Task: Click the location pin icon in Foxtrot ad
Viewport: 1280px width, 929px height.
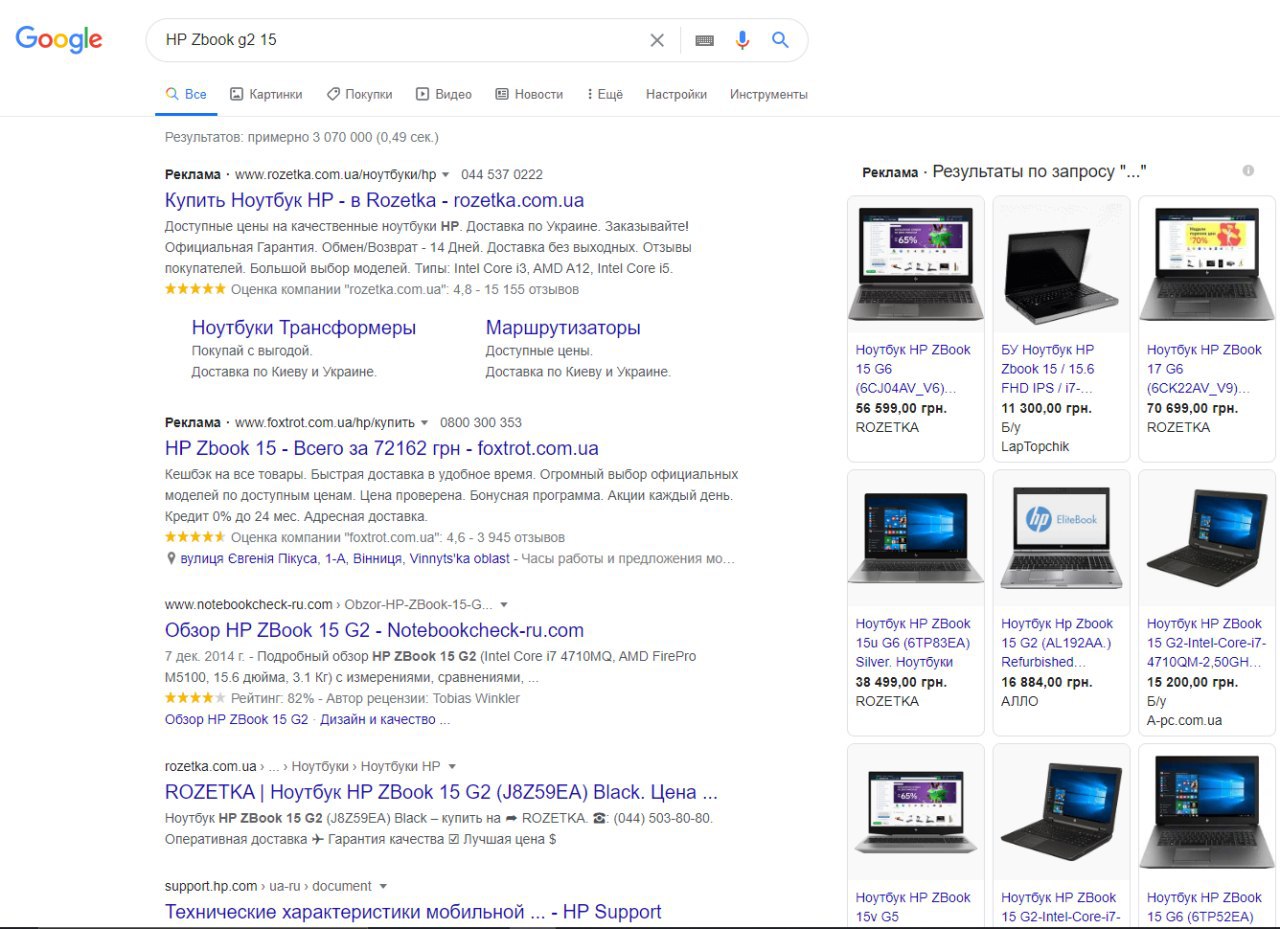Action: (x=171, y=559)
